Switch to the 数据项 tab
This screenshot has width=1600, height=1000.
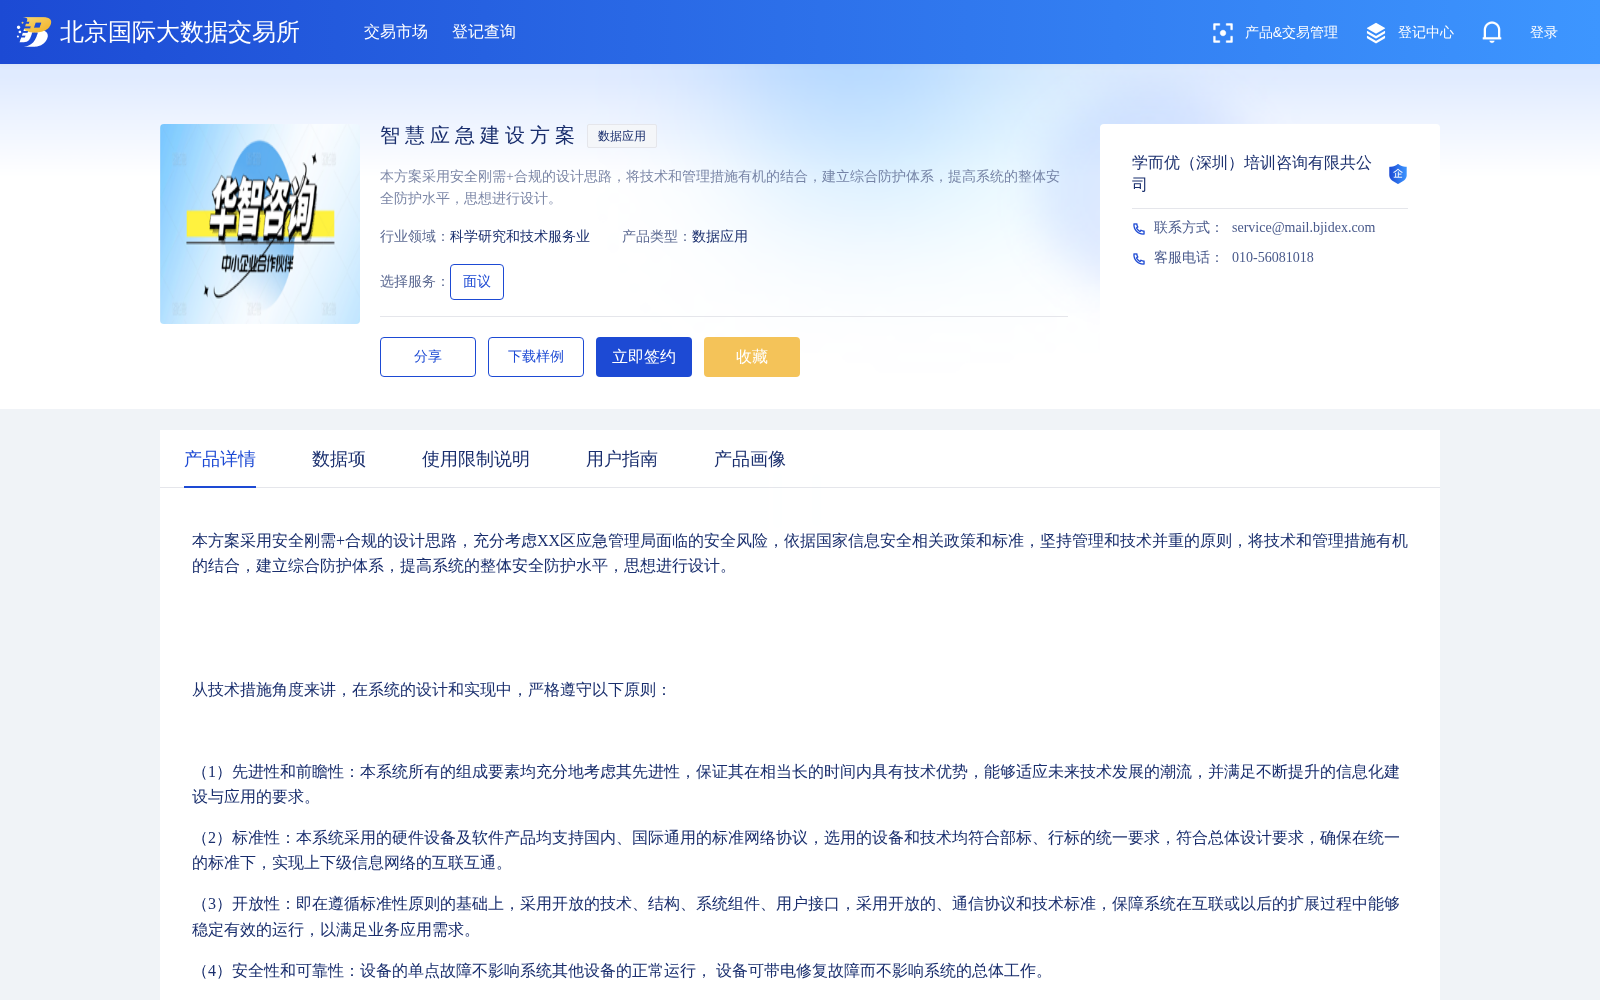pyautogui.click(x=339, y=459)
